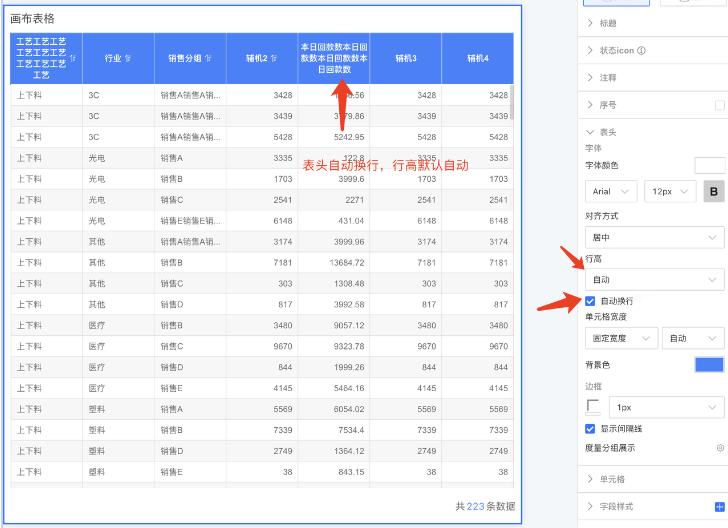Open the 行高 自动 dropdown
This screenshot has height=528, width=728.
click(x=654, y=280)
